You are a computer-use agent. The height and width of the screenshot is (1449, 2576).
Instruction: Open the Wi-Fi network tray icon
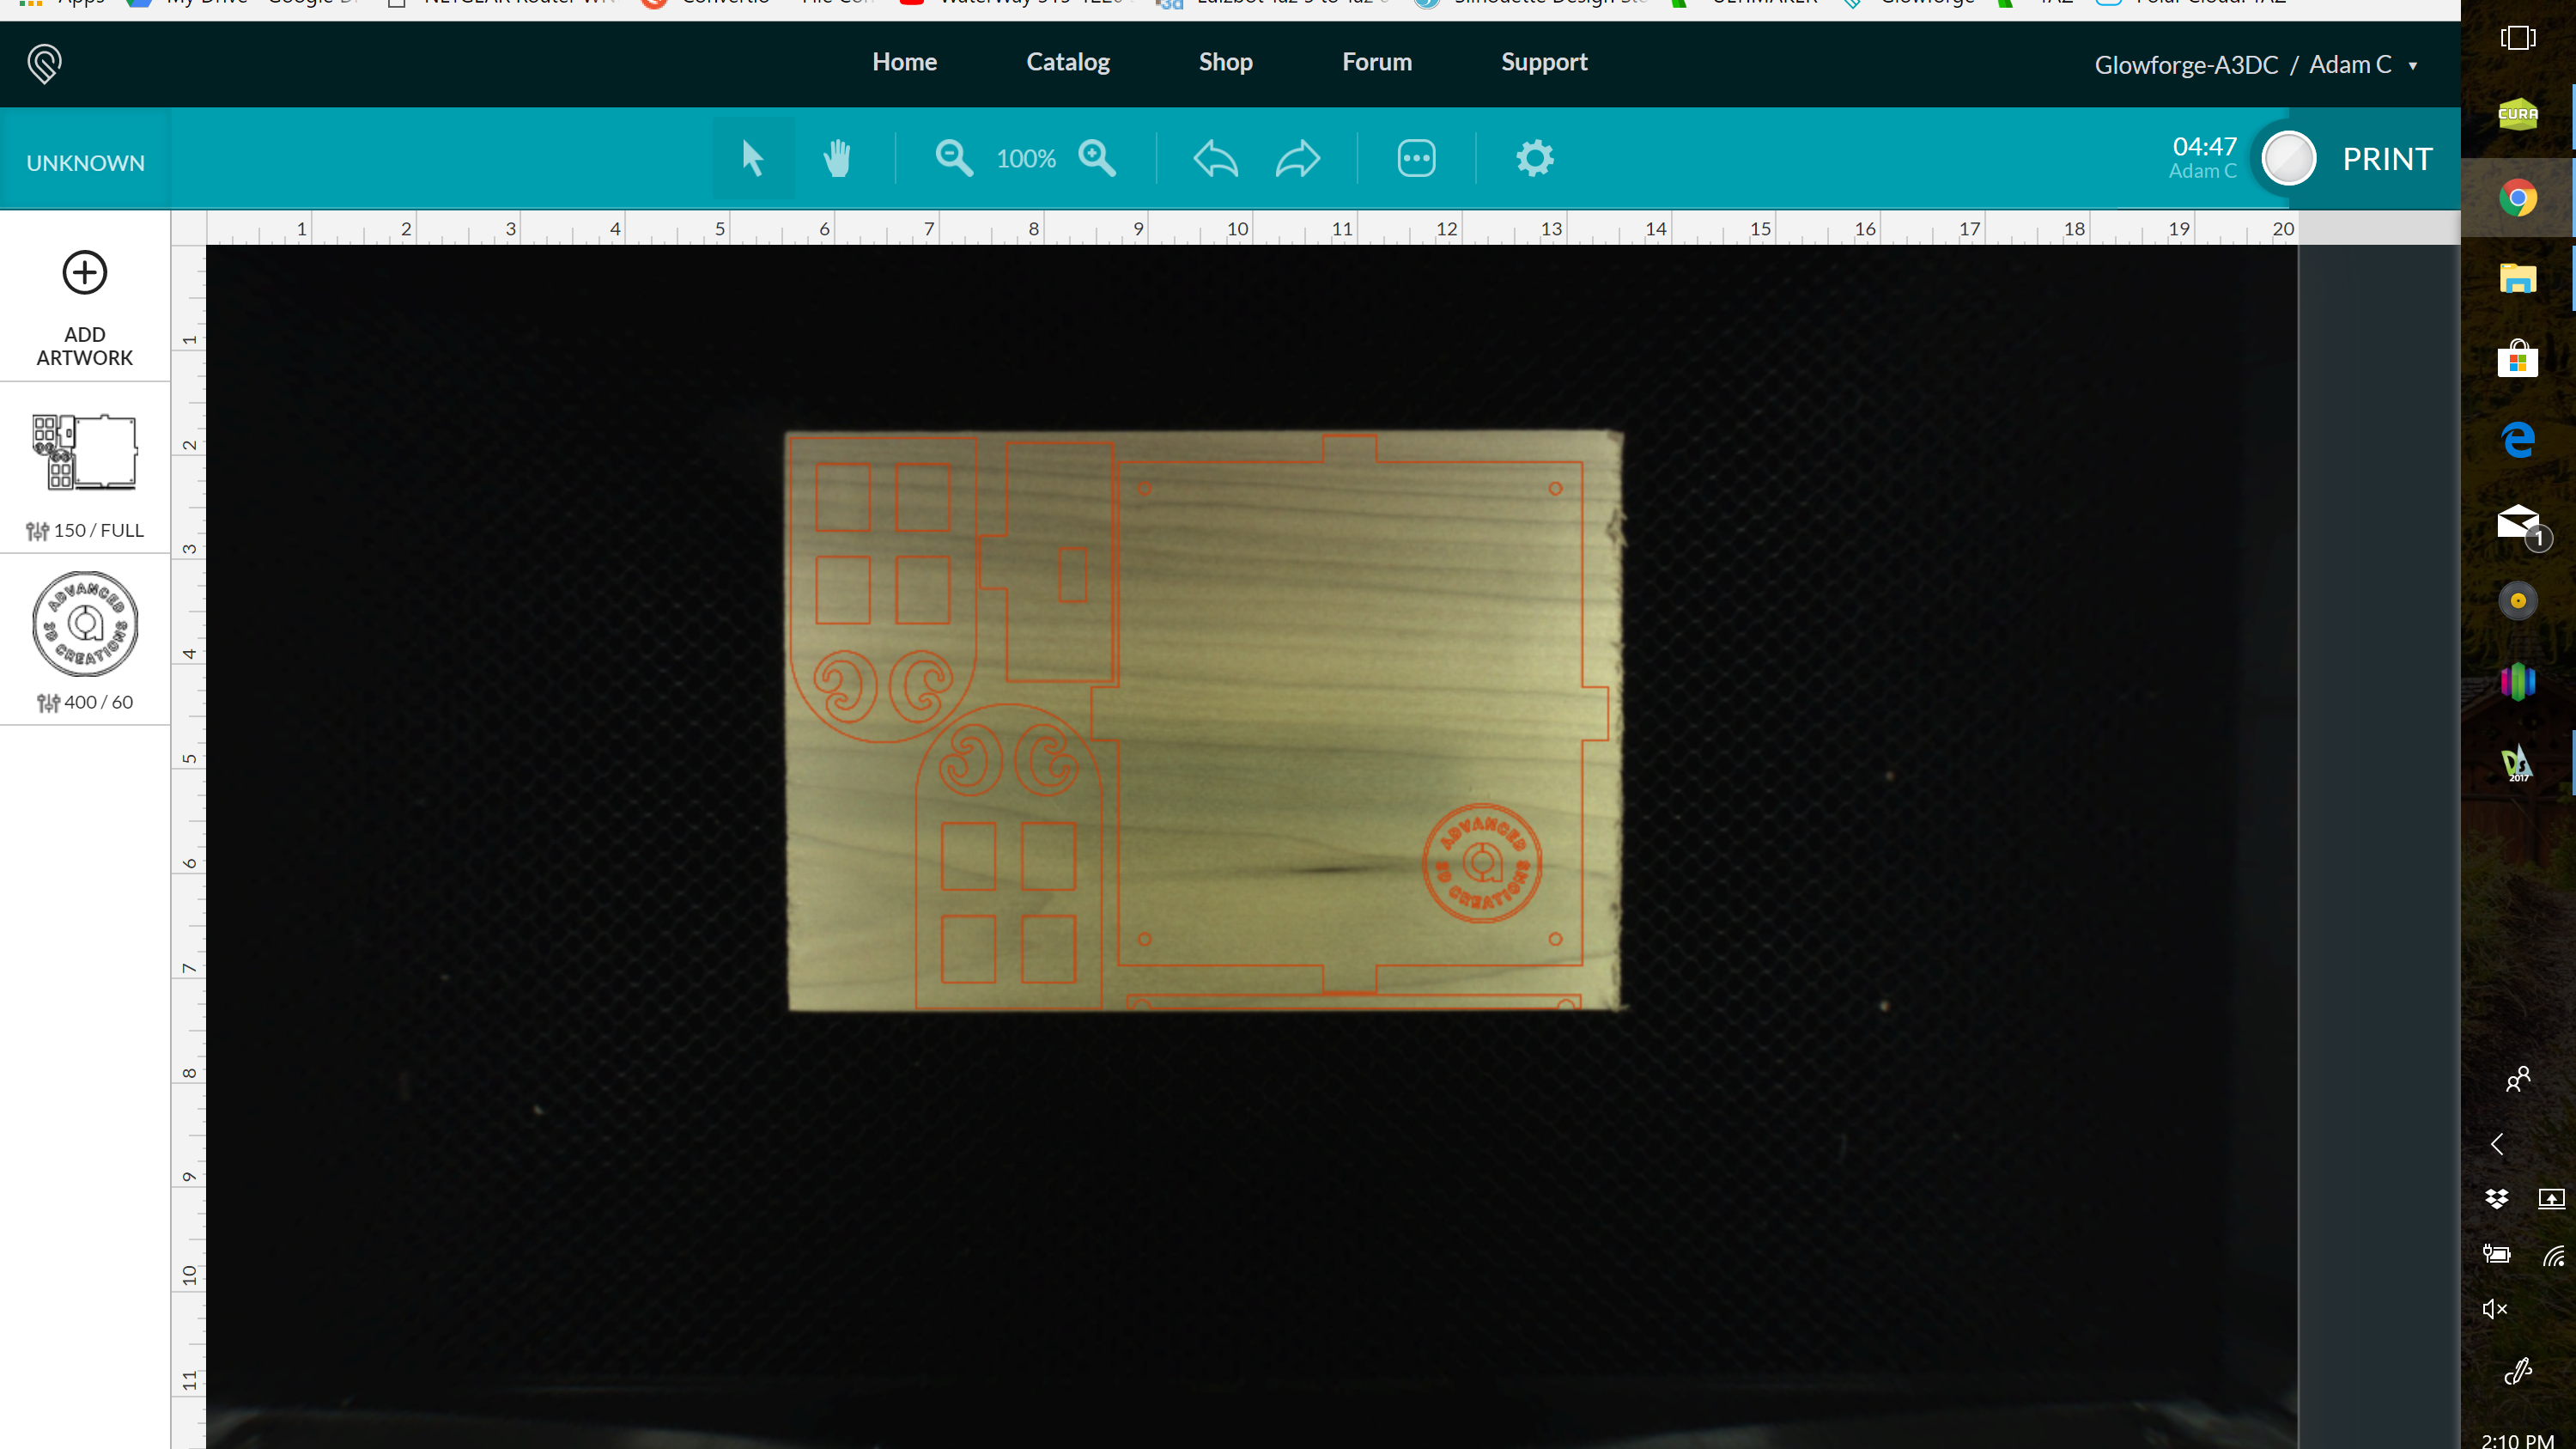point(2552,1255)
